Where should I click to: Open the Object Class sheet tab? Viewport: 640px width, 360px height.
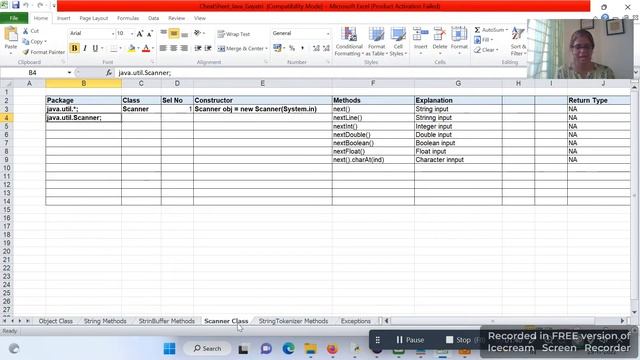pyautogui.click(x=56, y=321)
